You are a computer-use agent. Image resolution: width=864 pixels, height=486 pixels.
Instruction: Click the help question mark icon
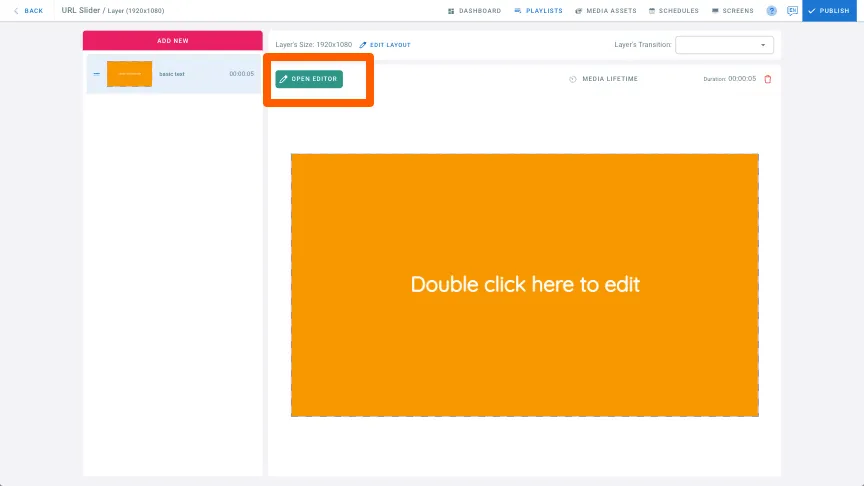click(x=771, y=11)
